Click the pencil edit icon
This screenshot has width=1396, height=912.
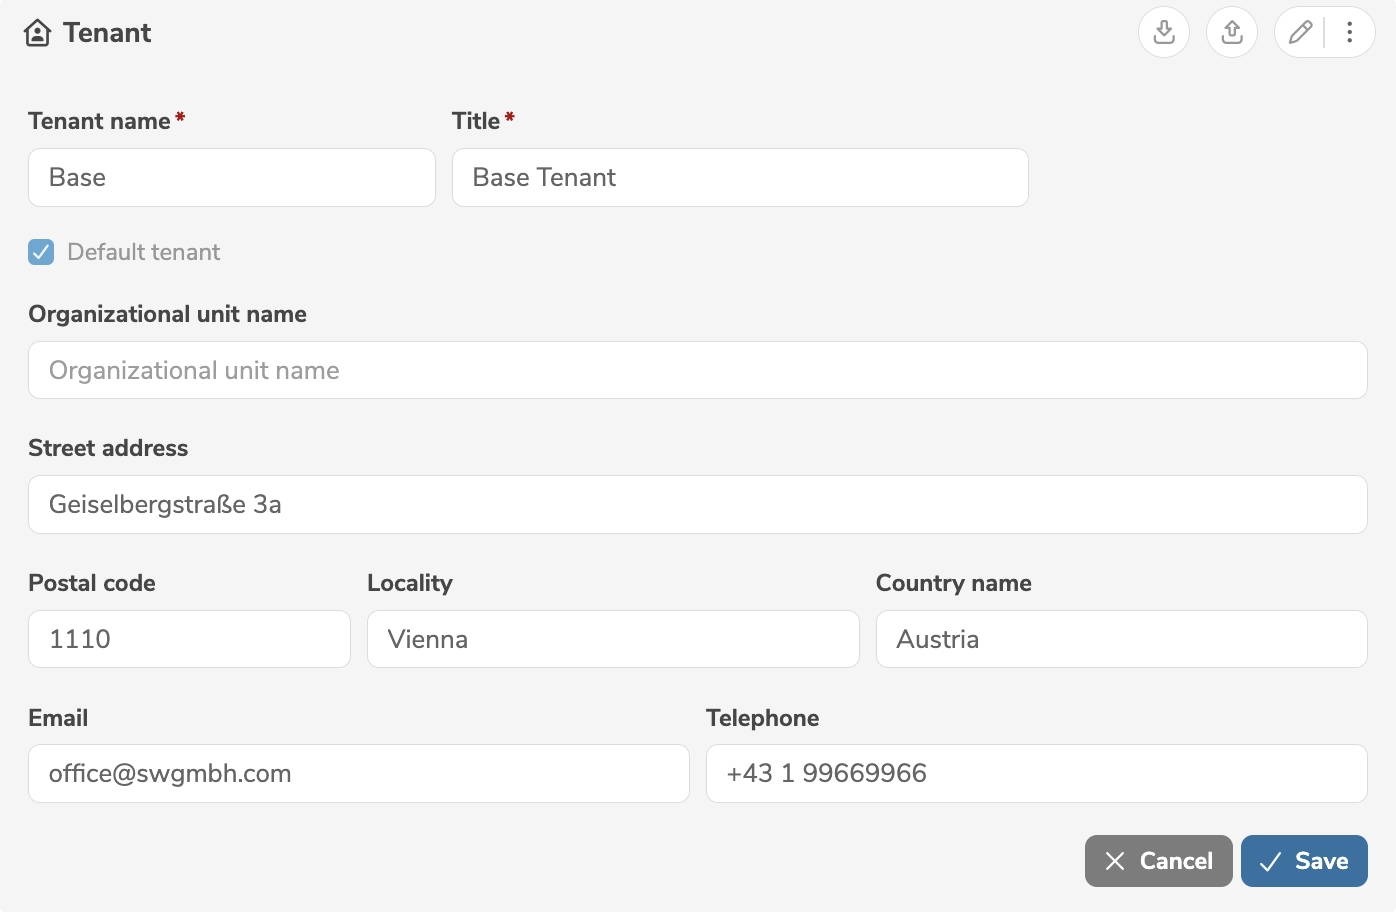pyautogui.click(x=1300, y=32)
